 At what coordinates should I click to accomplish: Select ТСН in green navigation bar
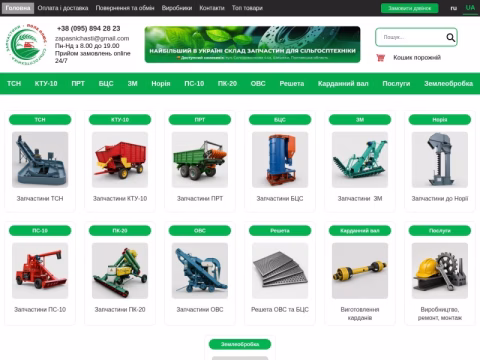14,84
